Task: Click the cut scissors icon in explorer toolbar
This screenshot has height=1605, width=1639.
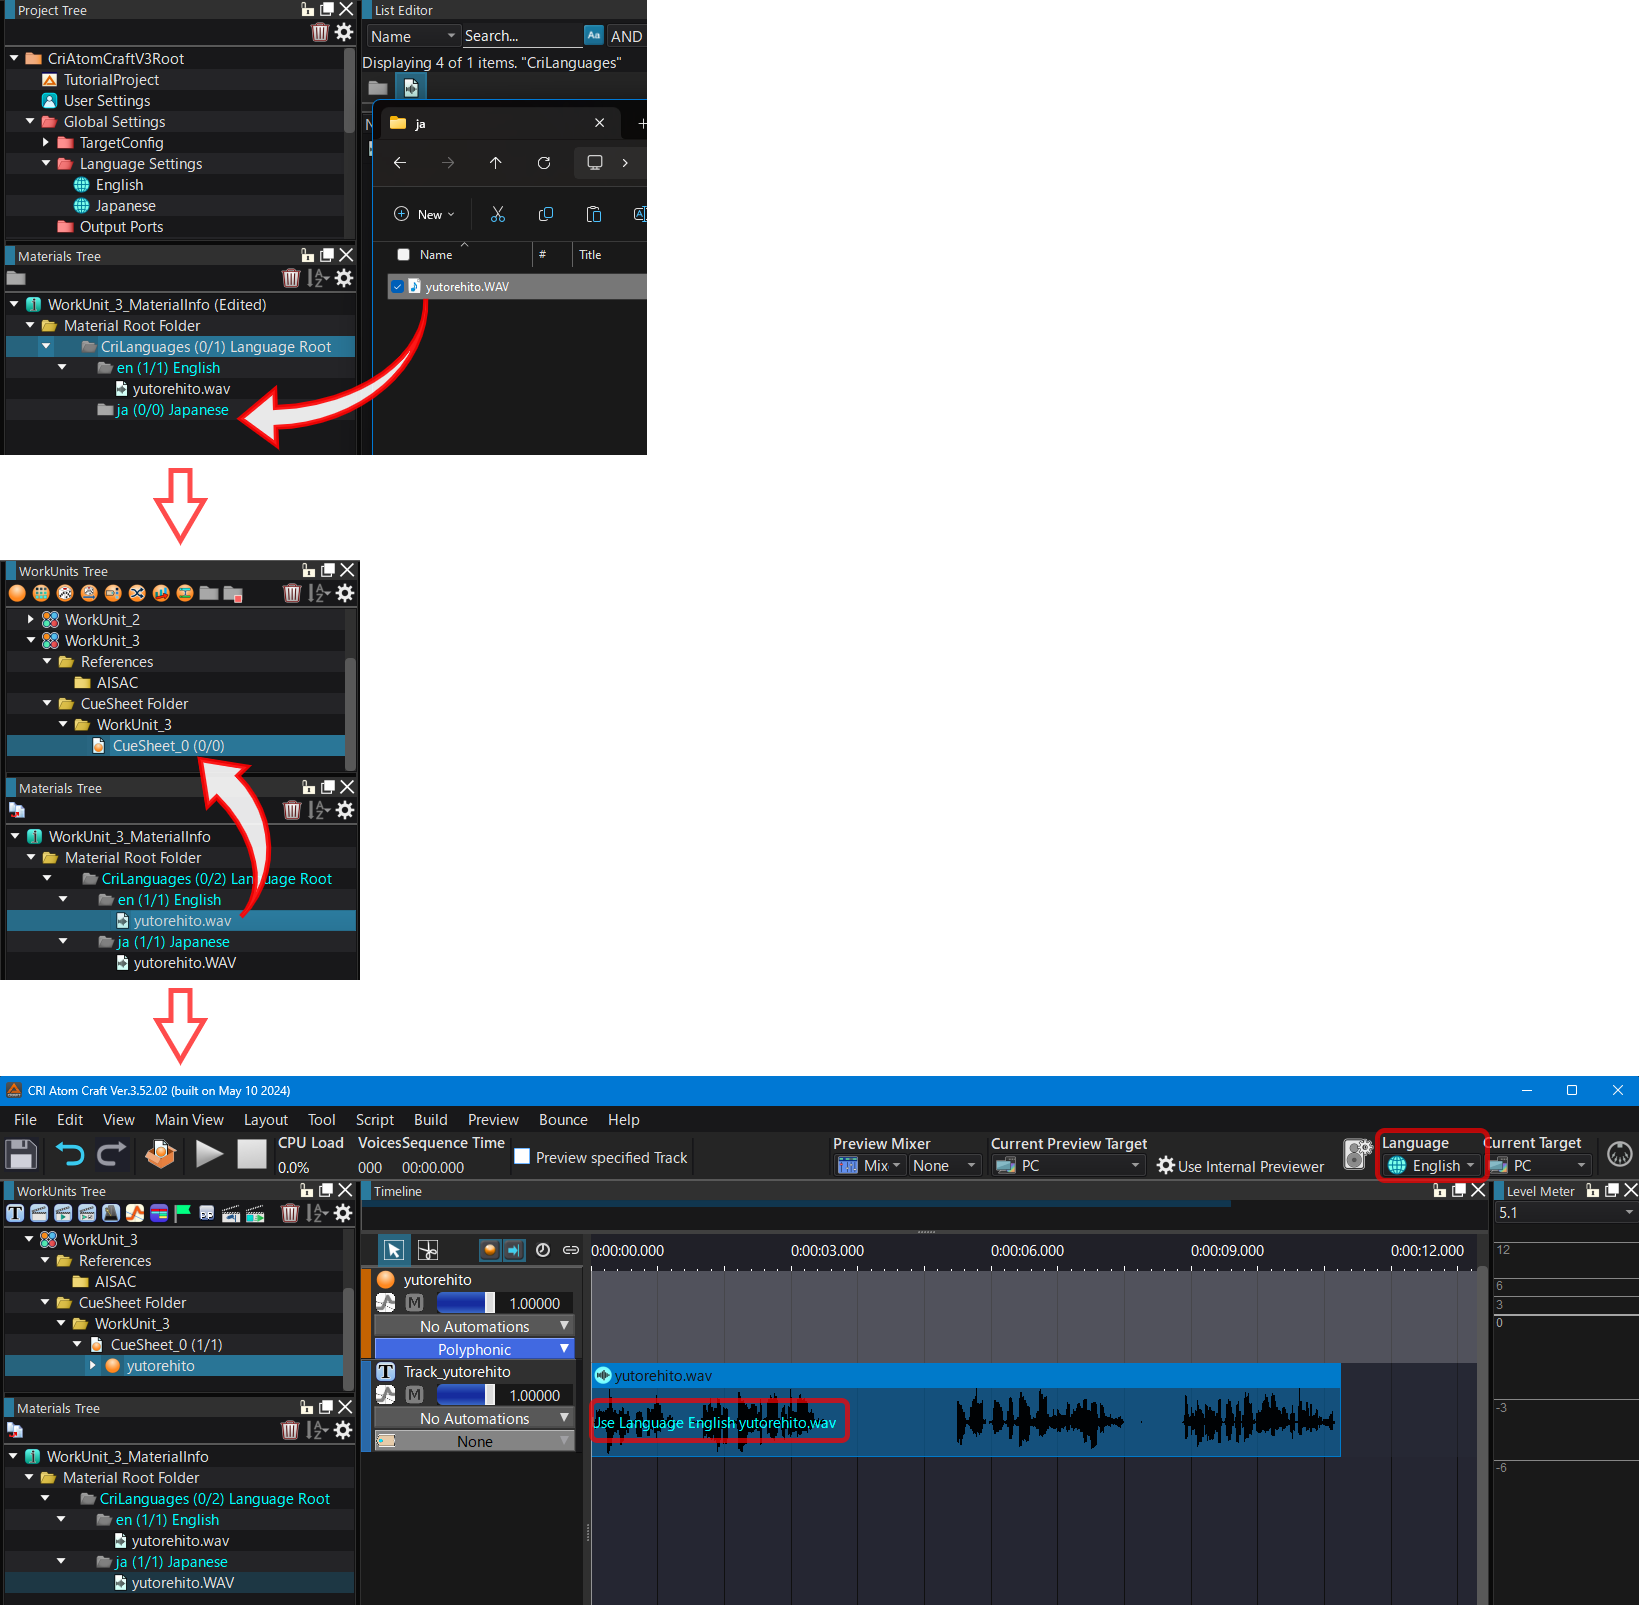Action: [x=498, y=214]
